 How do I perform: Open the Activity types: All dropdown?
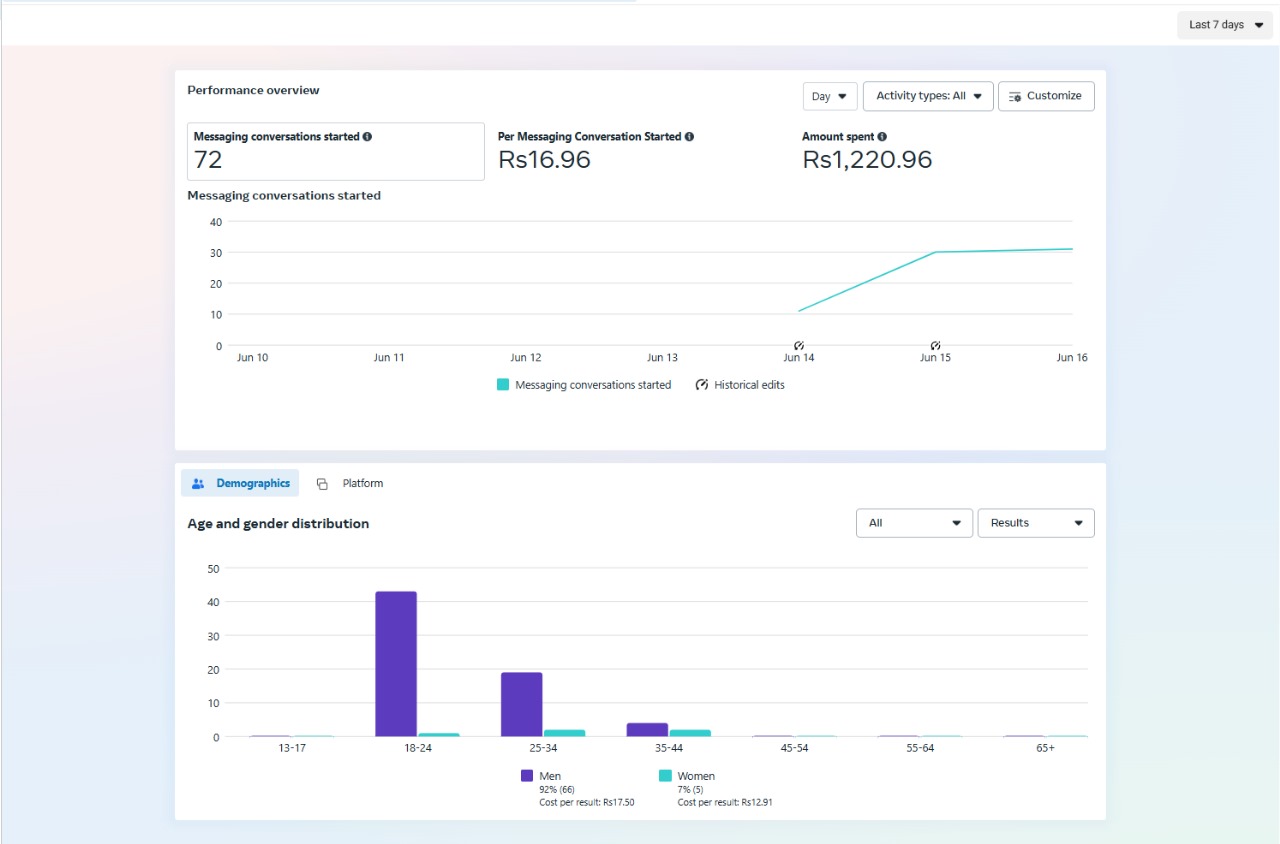pyautogui.click(x=927, y=96)
